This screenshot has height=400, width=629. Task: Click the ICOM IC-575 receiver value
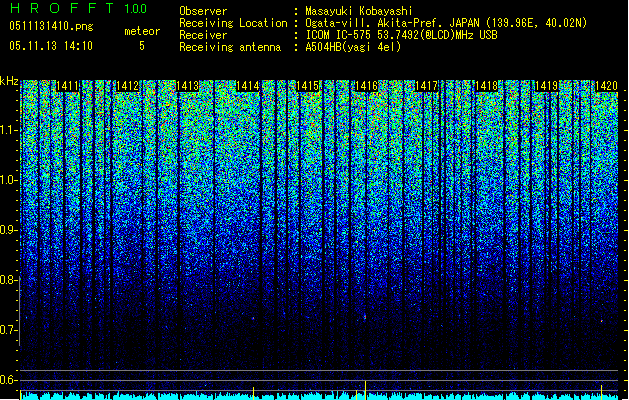pos(401,35)
